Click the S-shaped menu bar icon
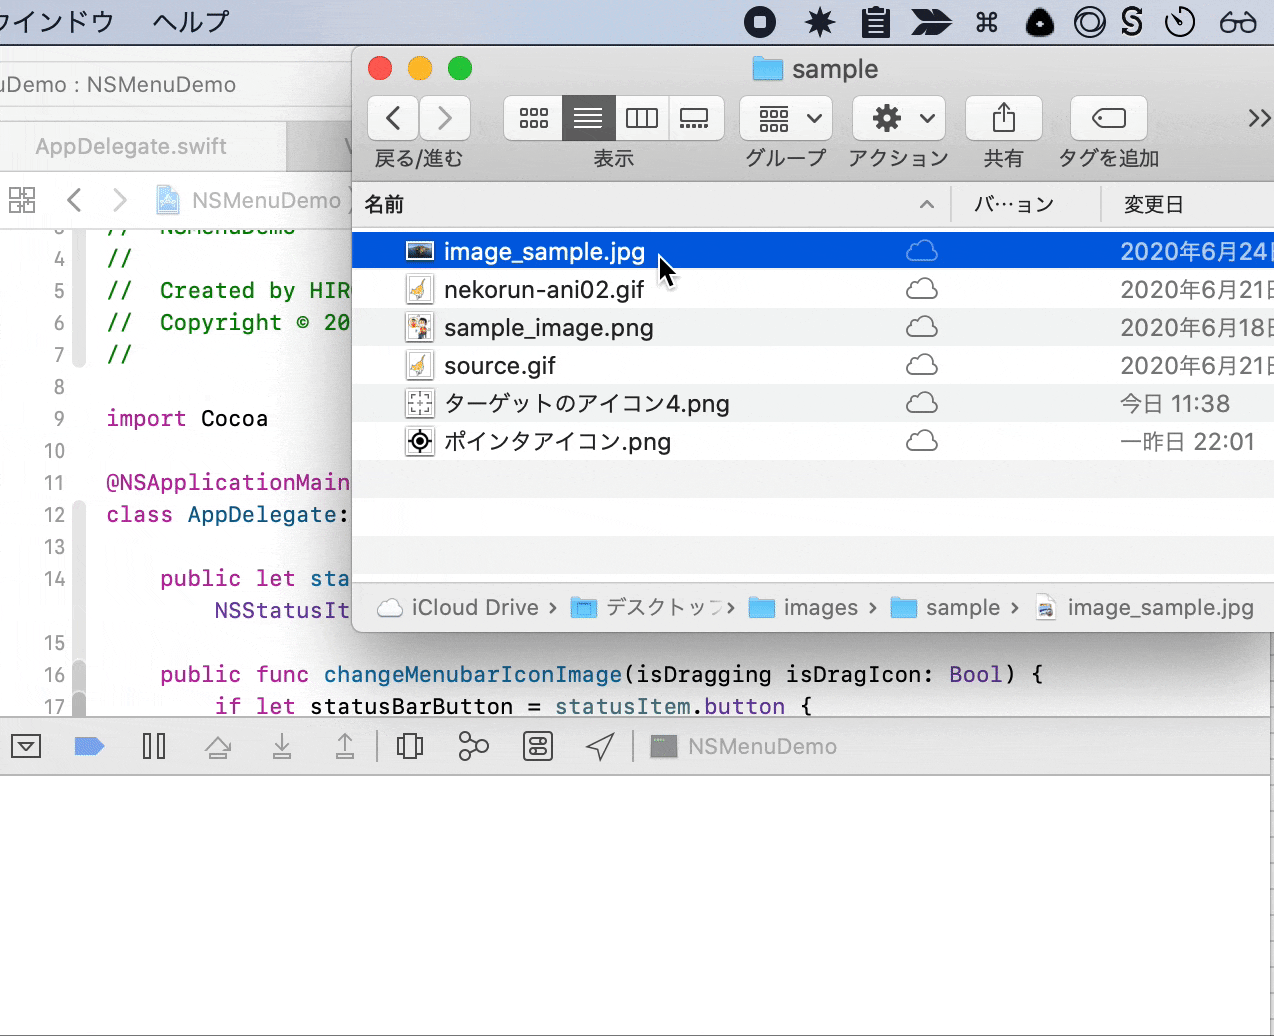Image resolution: width=1274 pixels, height=1036 pixels. coord(1132,22)
